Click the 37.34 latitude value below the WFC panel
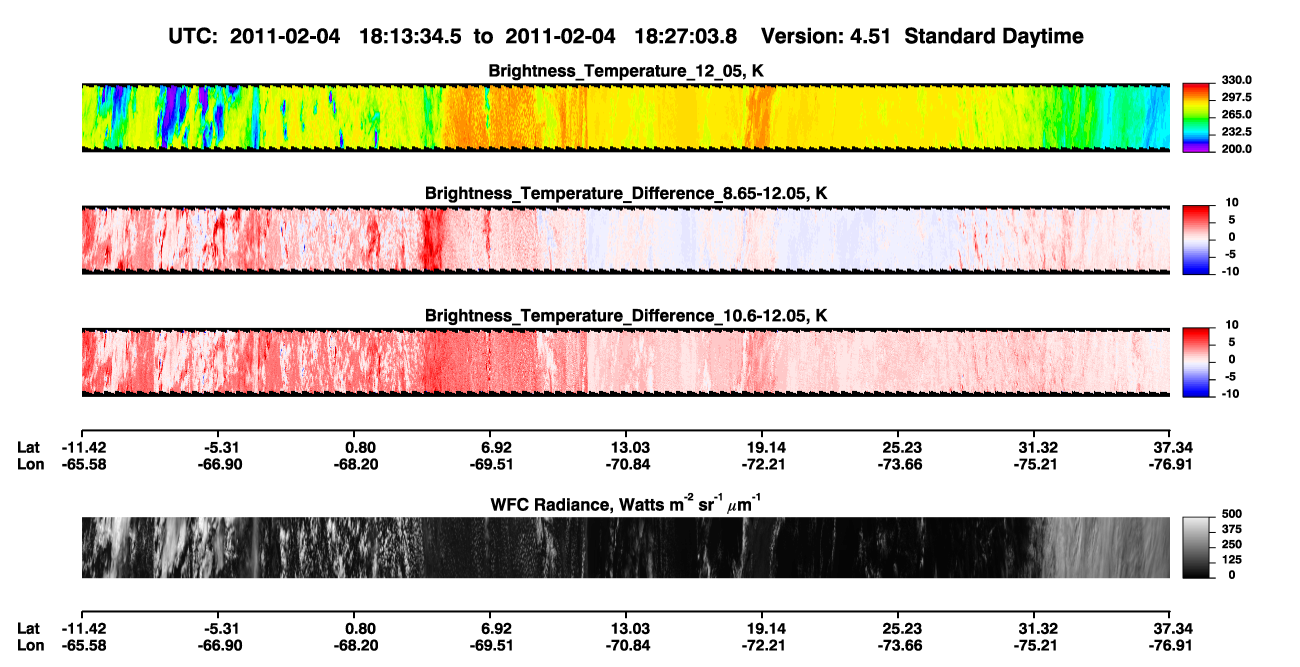 pos(1172,628)
